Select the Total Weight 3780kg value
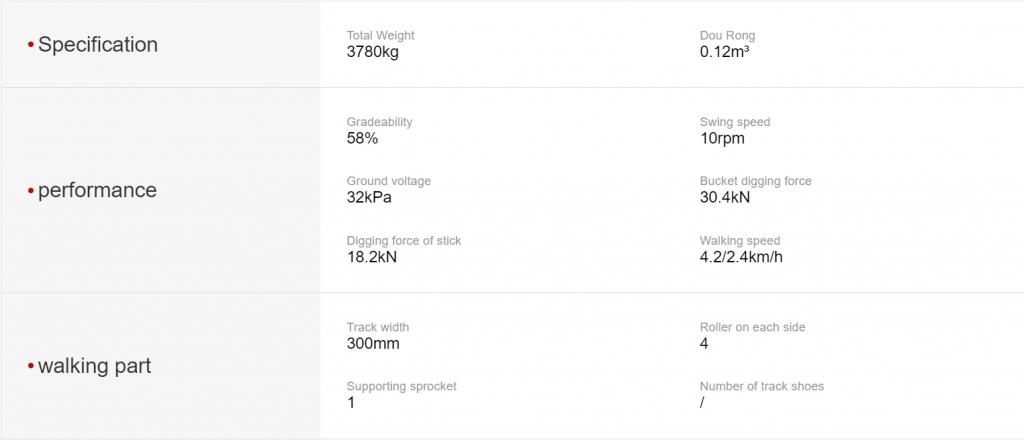Screen dimensions: 1024x440 372,52
